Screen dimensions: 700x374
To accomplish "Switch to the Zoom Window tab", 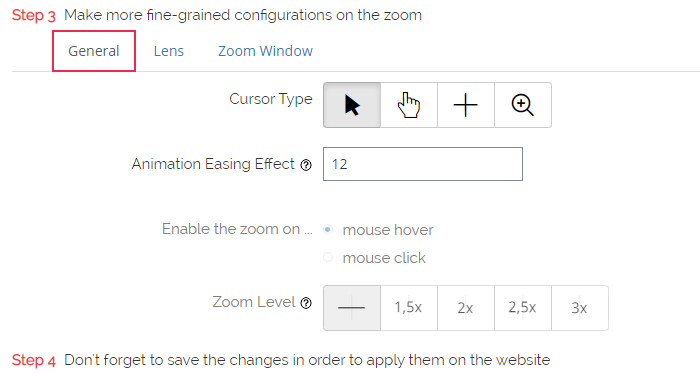I will pos(265,51).
